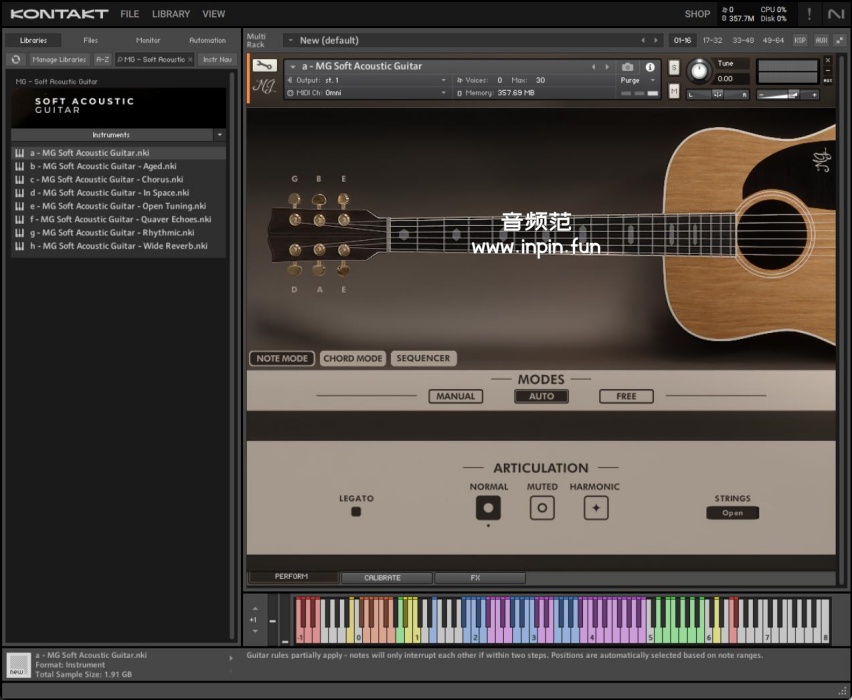Load MG Soft Acoustic Guitar - Chorus.nki
This screenshot has height=700, width=852.
tap(106, 180)
